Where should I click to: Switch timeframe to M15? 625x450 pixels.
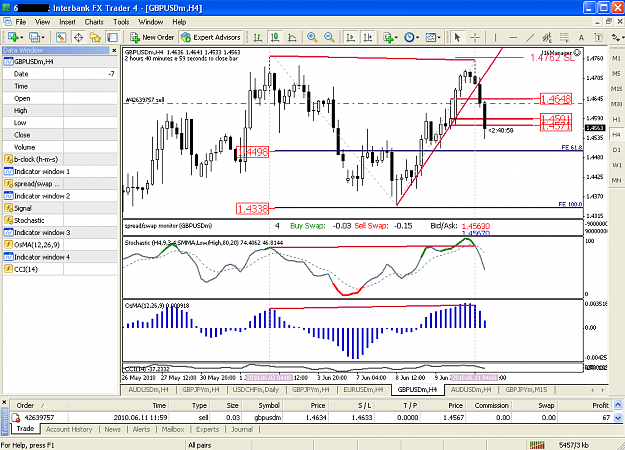(x=616, y=88)
